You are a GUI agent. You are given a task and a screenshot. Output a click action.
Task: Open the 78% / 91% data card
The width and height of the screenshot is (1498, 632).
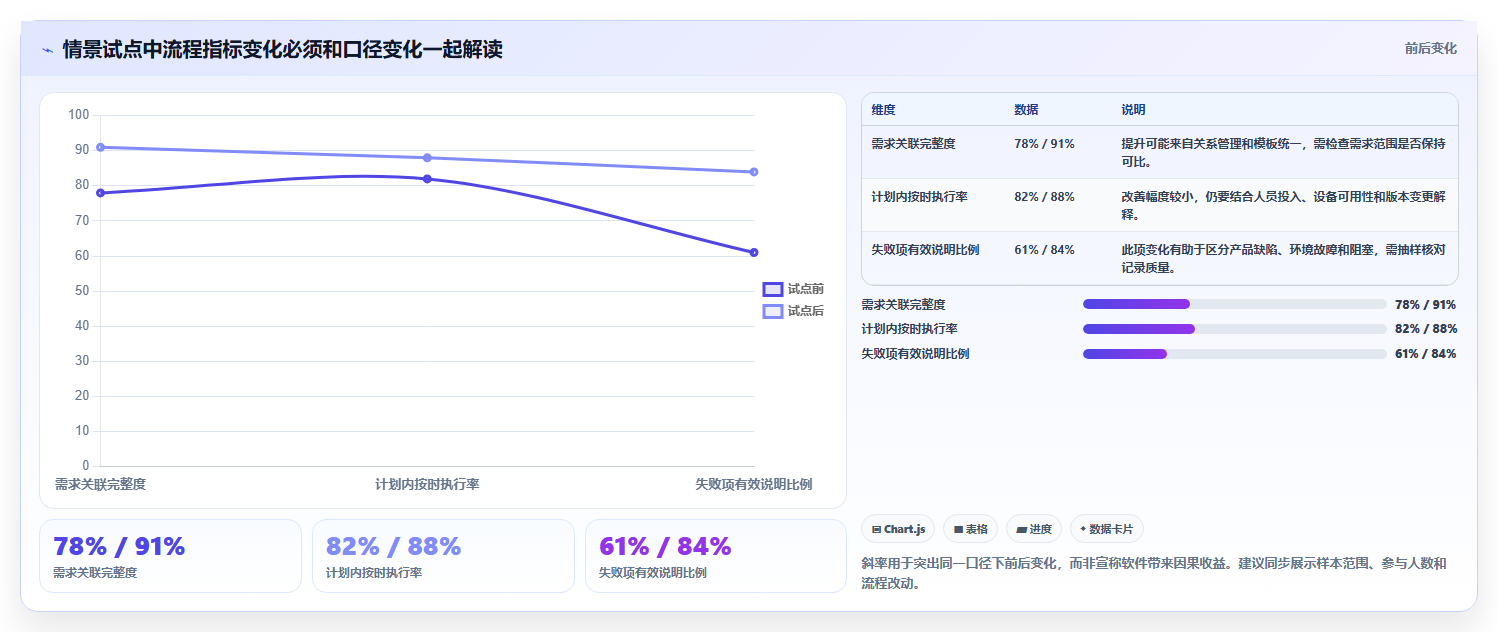tap(170, 556)
